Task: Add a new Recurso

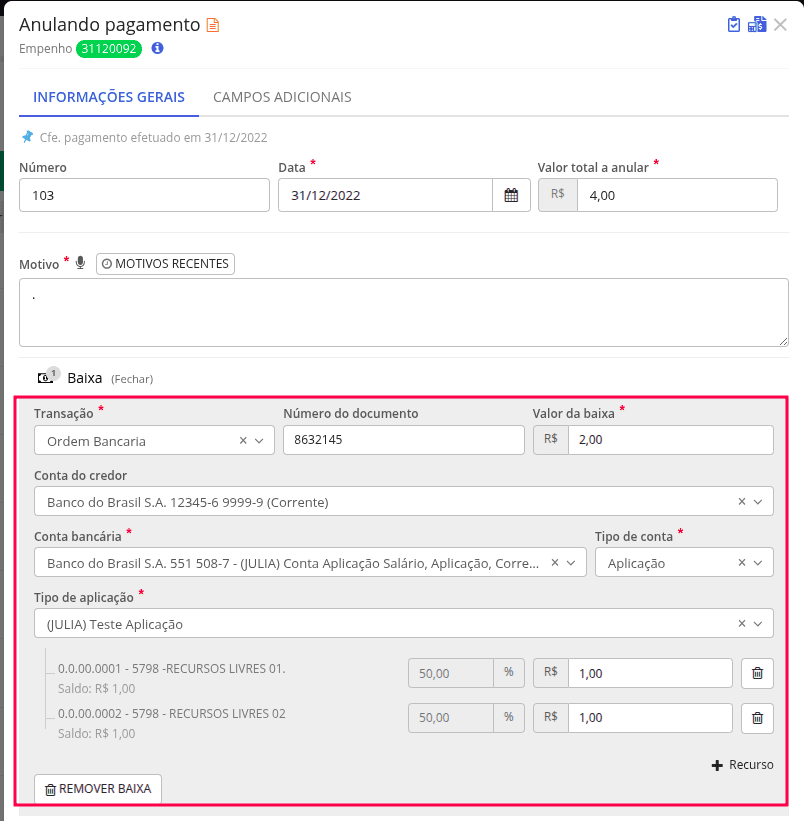Action: click(x=743, y=765)
